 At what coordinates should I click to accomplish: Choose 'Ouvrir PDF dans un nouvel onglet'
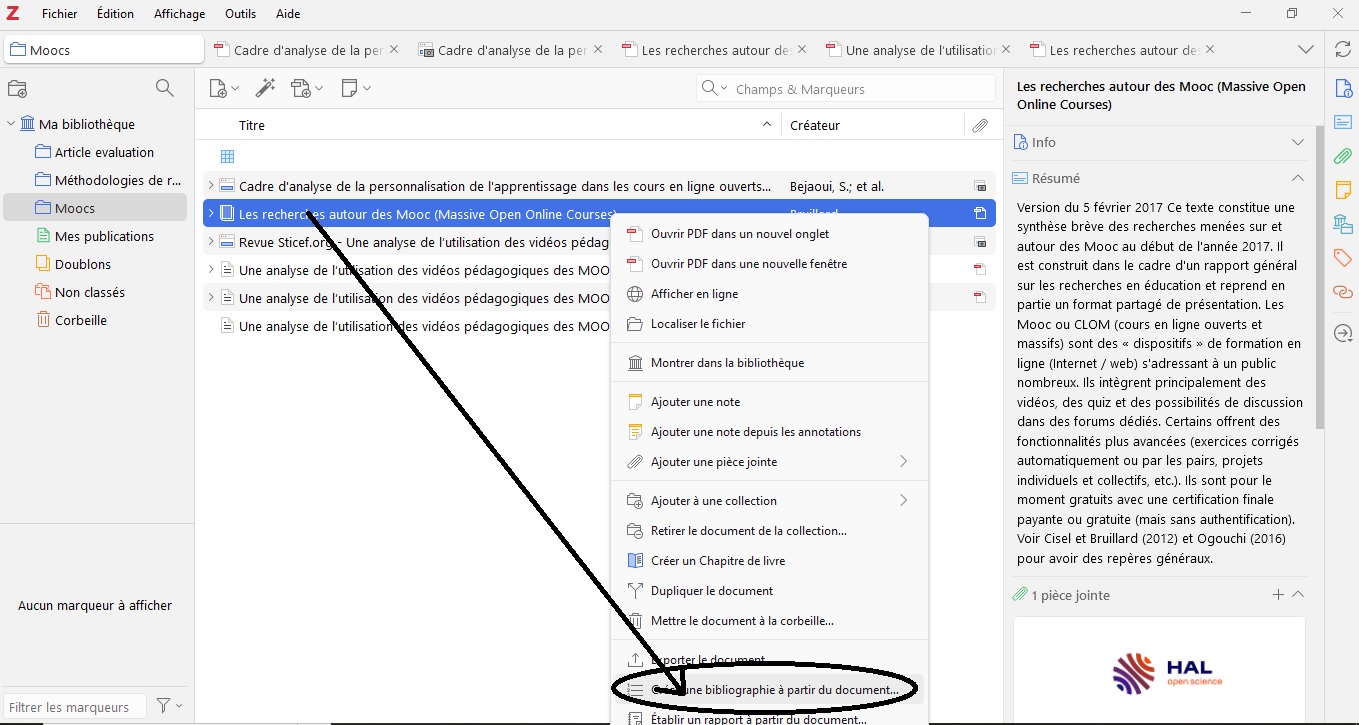tap(739, 234)
